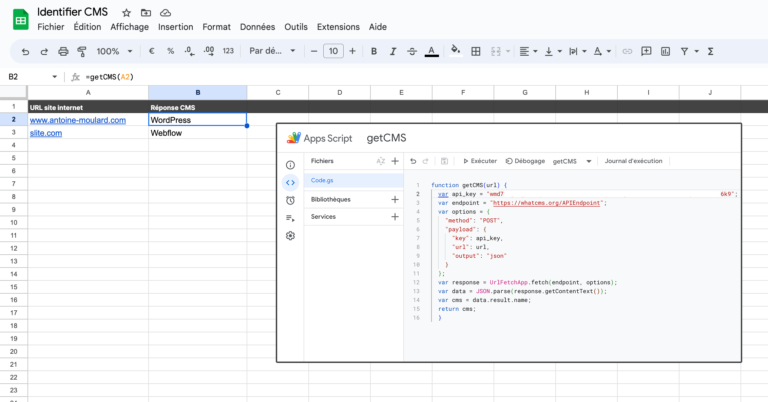Image resolution: width=768 pixels, height=402 pixels.
Task: Open Apps Script project settings gear
Action: 290,235
